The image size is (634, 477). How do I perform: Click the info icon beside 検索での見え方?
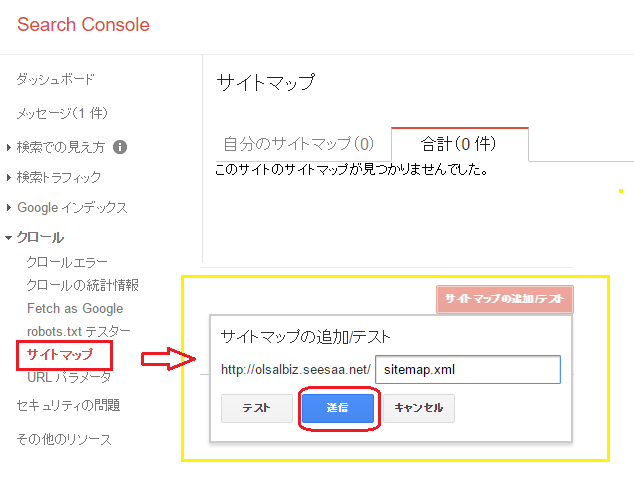click(120, 147)
